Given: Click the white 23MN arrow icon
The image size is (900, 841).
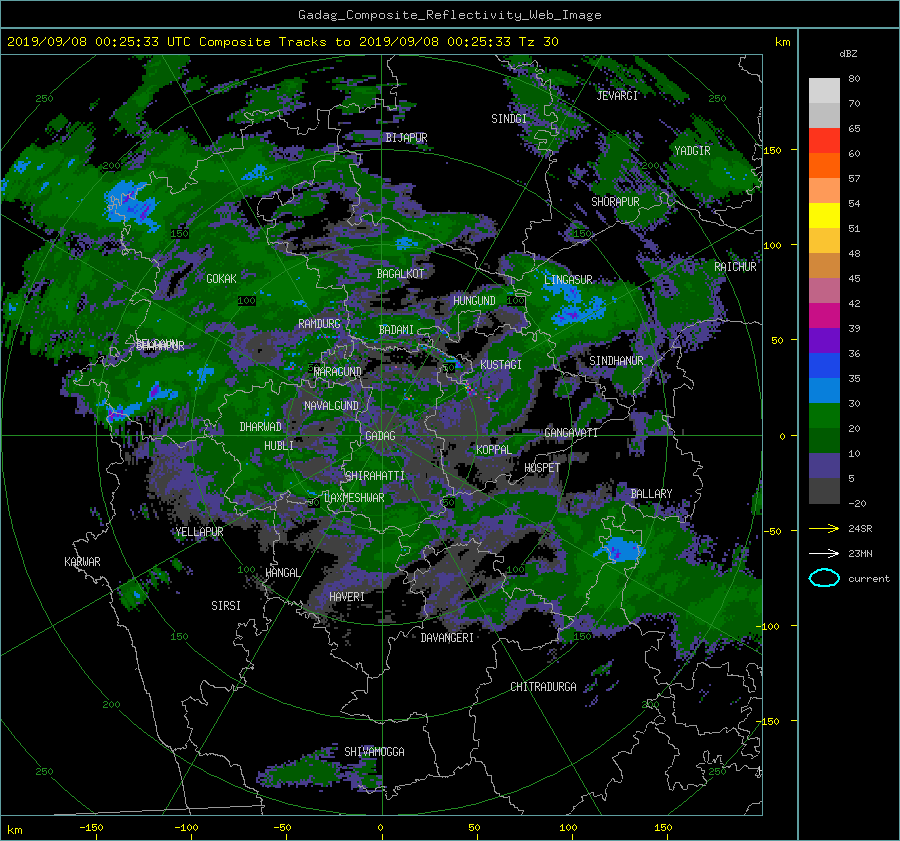Looking at the screenshot, I should 824,553.
